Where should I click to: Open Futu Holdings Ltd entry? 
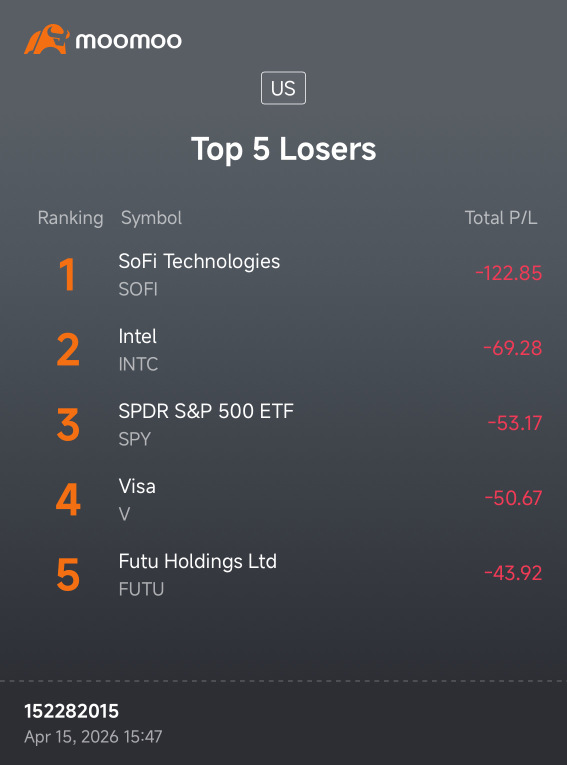284,575
